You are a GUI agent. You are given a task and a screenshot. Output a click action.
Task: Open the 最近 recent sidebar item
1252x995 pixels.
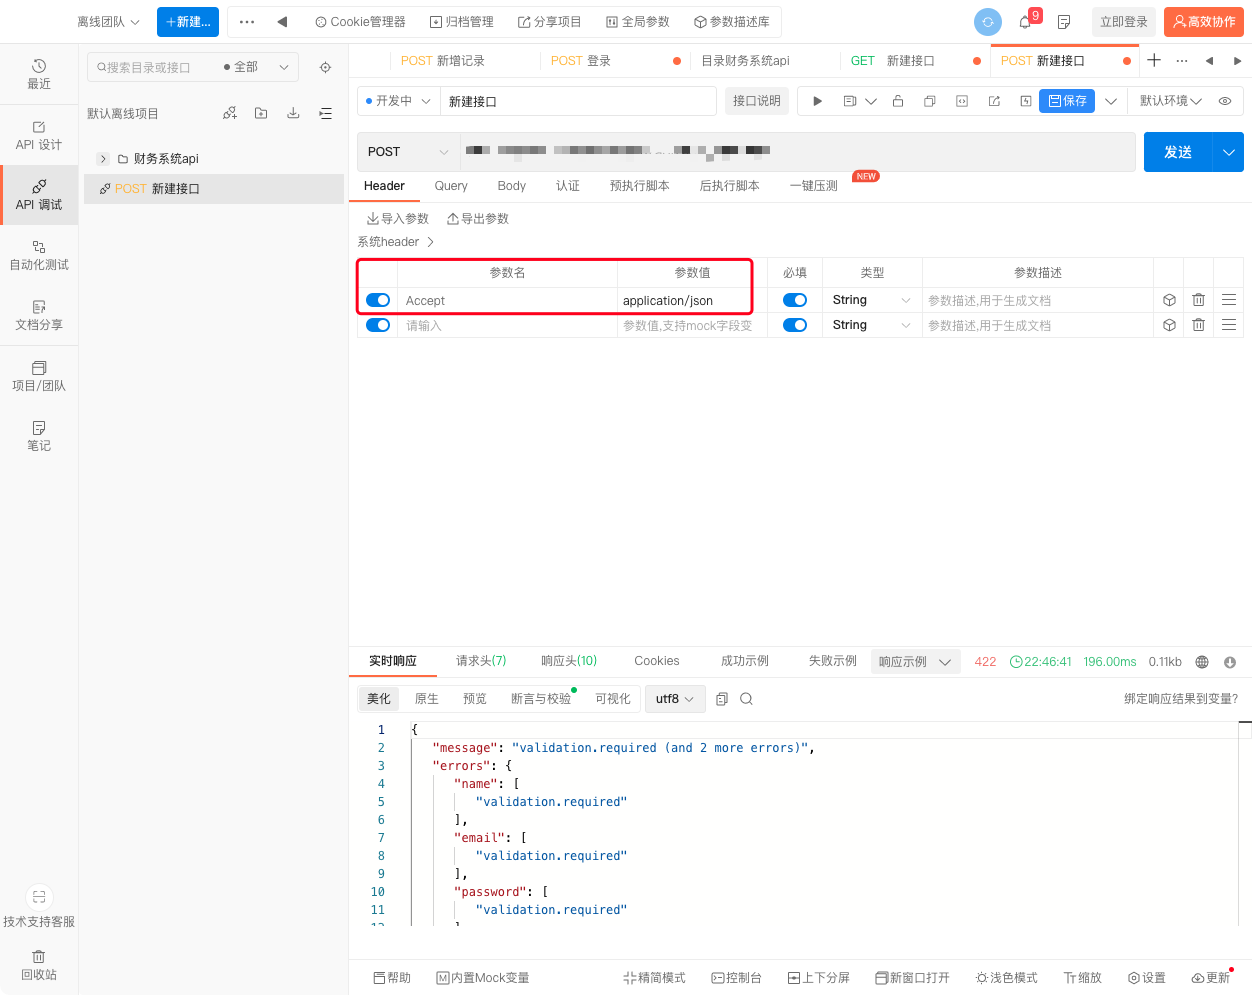[x=39, y=74]
